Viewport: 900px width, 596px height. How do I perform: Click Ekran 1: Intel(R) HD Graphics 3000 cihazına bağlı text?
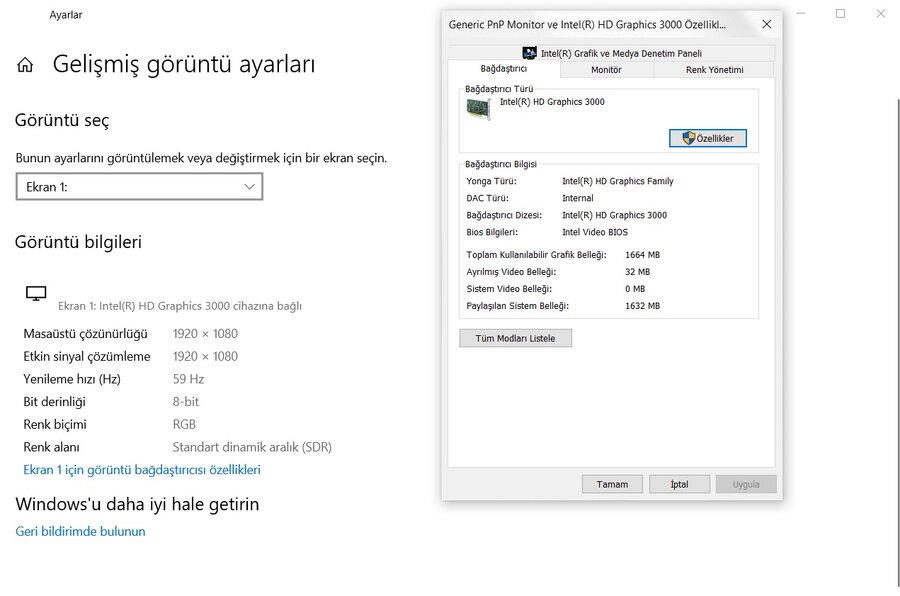(180, 306)
